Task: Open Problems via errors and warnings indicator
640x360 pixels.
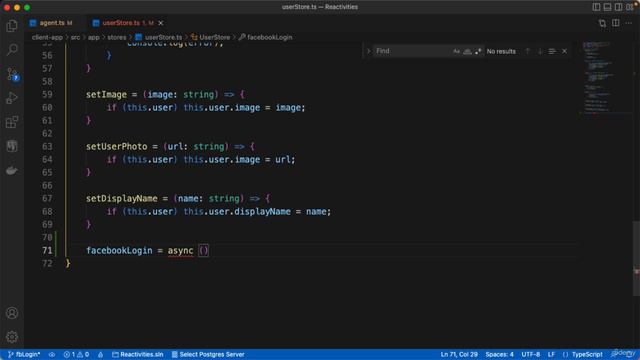Action: [x=76, y=354]
